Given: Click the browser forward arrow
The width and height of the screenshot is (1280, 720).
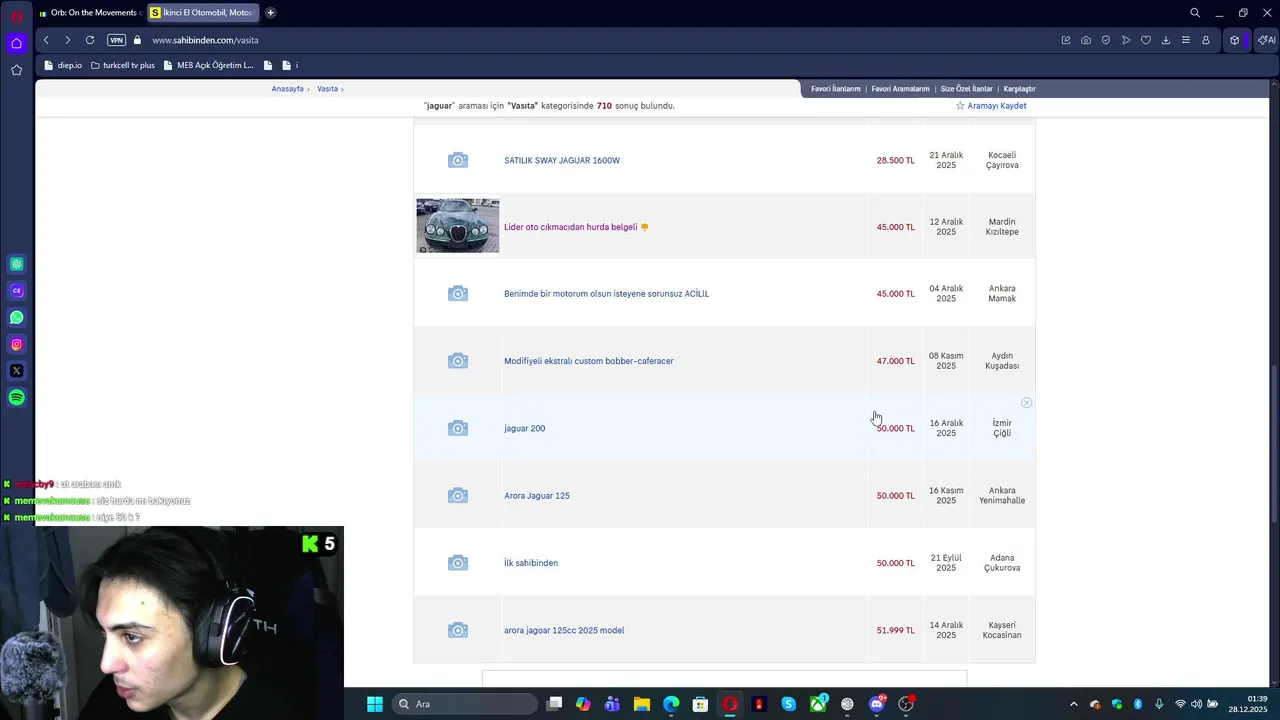Looking at the screenshot, I should tap(67, 40).
